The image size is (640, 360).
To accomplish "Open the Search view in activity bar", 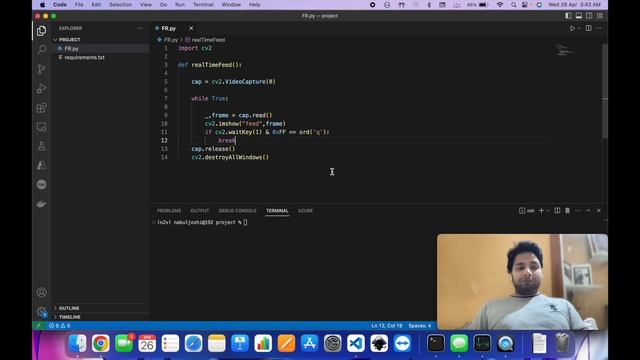I will 41,50.
